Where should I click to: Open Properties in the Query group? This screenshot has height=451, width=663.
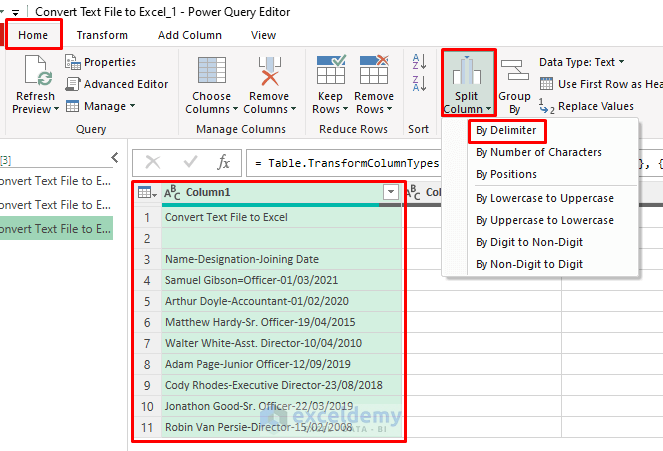101,62
